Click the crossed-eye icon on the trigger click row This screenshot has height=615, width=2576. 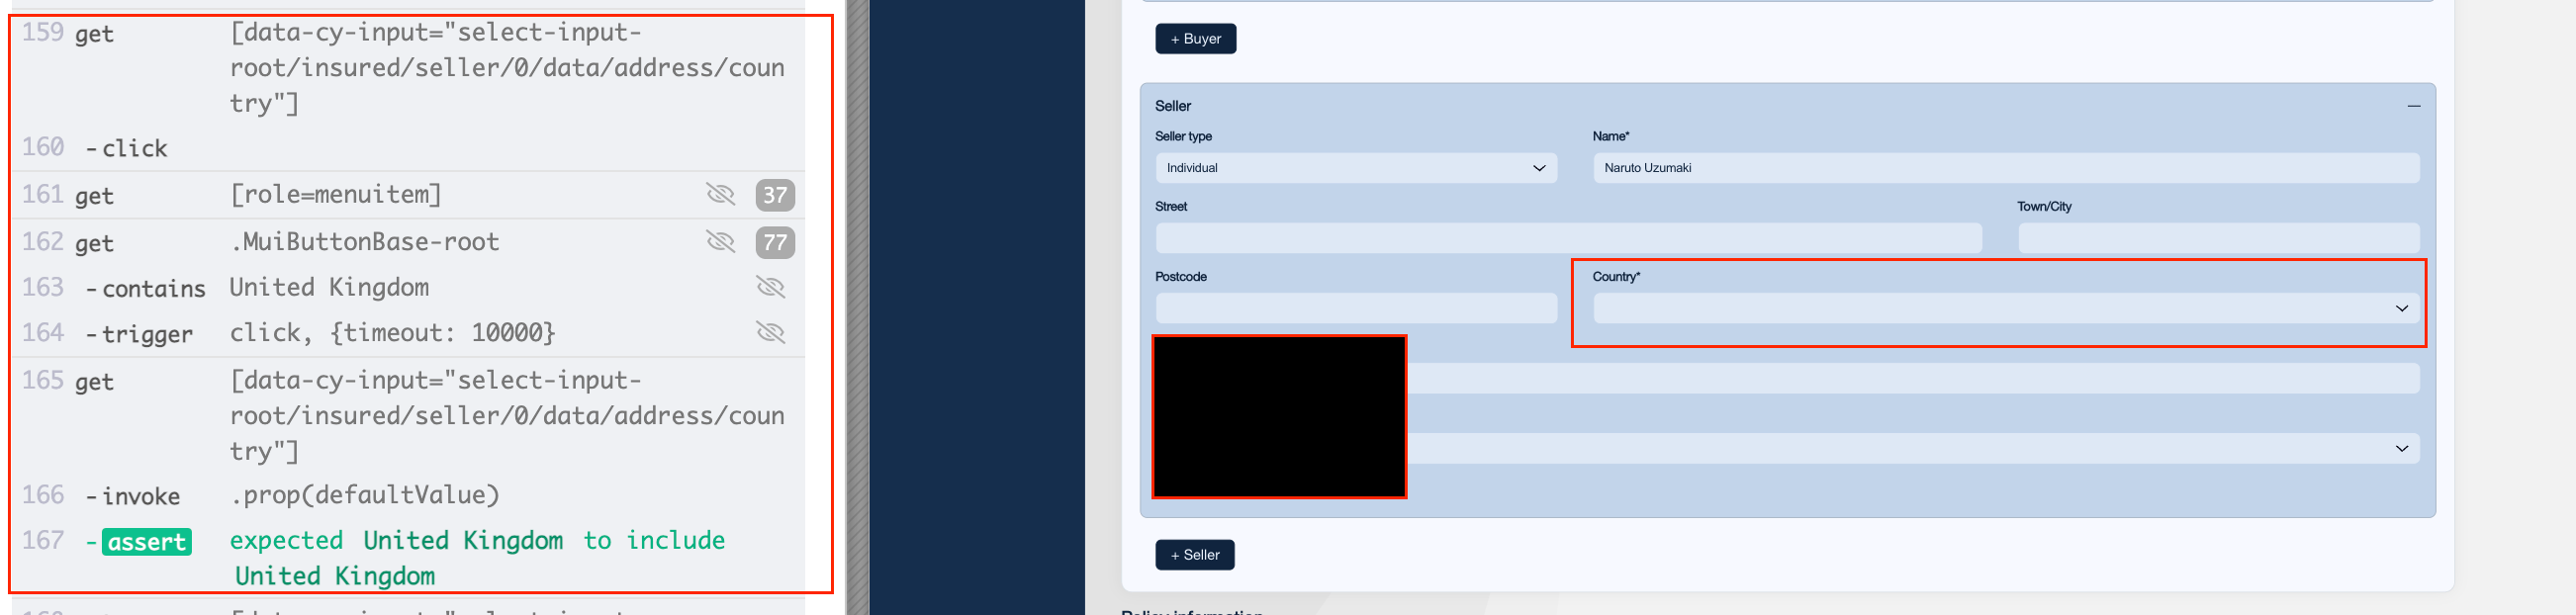tap(770, 333)
